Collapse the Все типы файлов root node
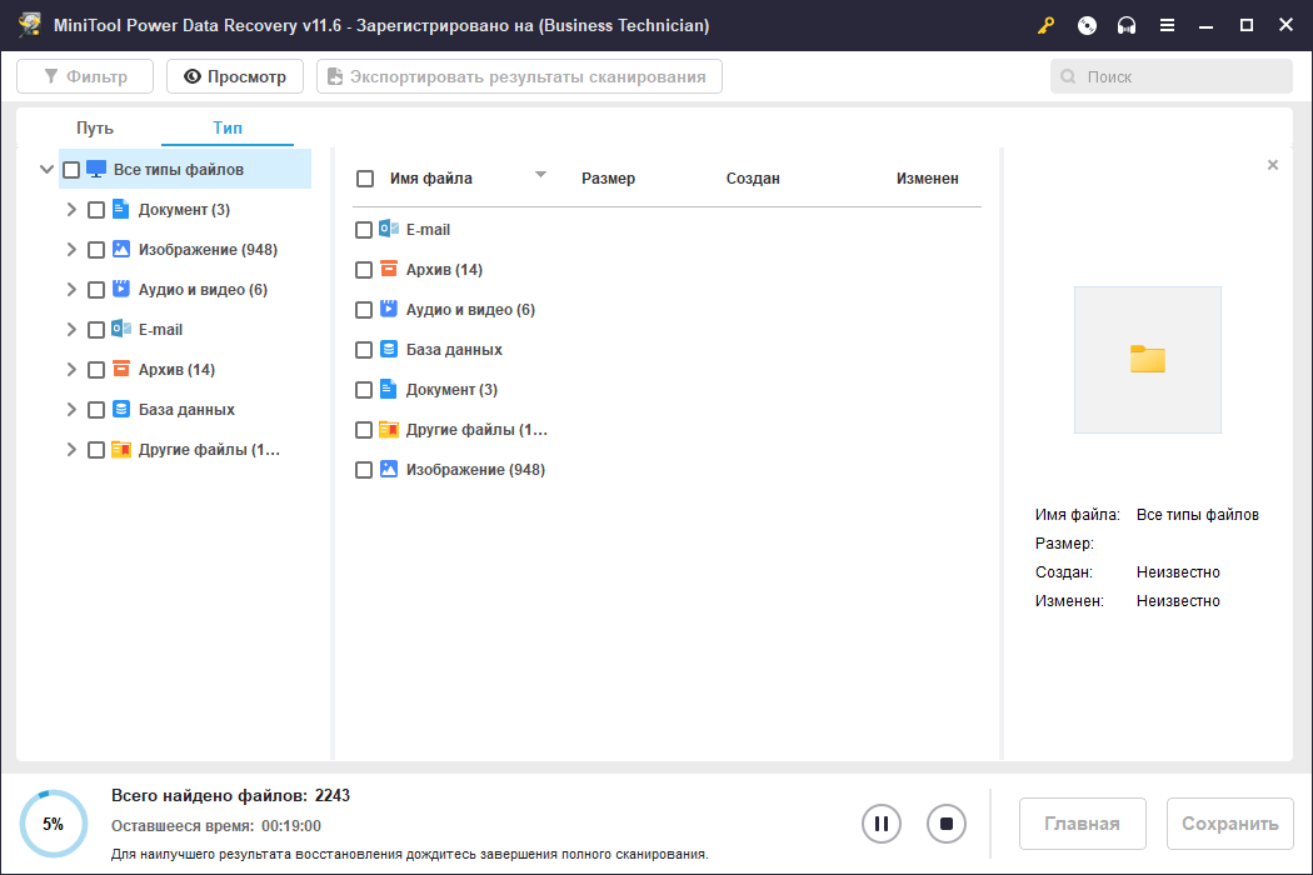 click(x=46, y=170)
